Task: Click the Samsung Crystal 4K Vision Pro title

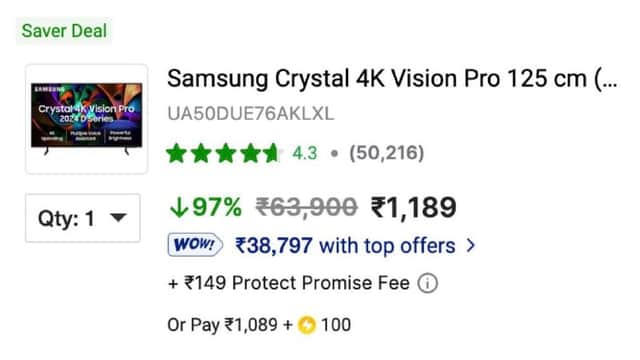Action: coord(392,78)
